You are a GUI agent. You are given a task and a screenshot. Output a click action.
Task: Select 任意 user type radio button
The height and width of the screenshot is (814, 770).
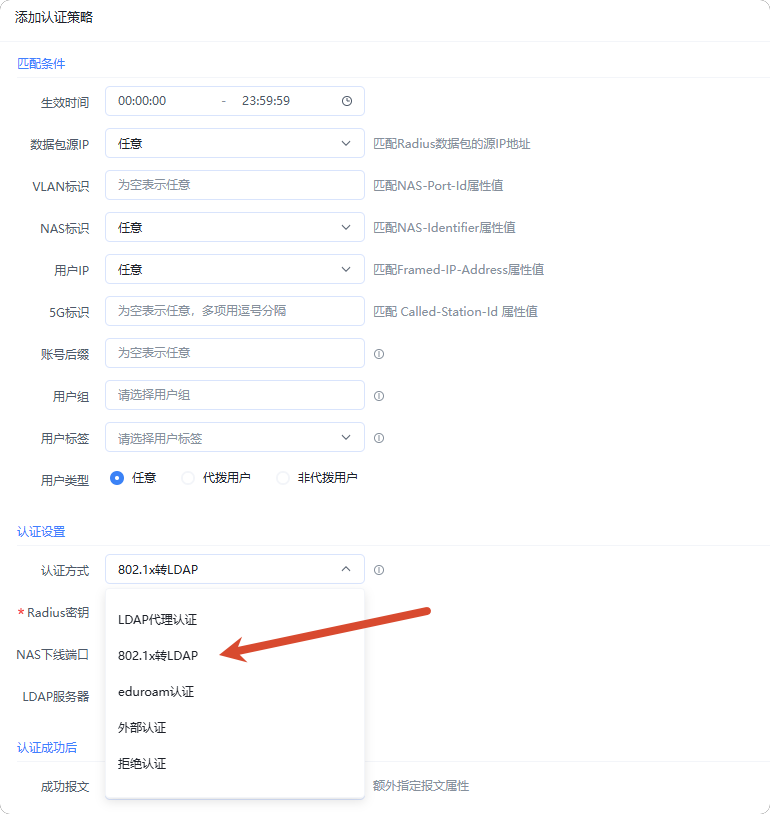coord(117,478)
